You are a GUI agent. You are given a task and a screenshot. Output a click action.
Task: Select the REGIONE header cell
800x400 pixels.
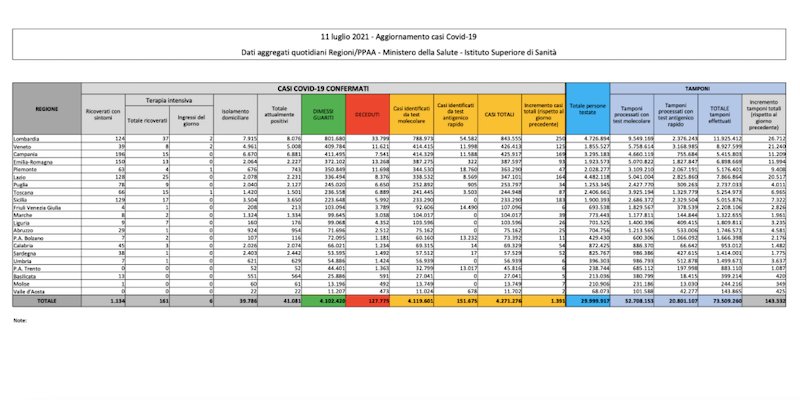point(46,106)
